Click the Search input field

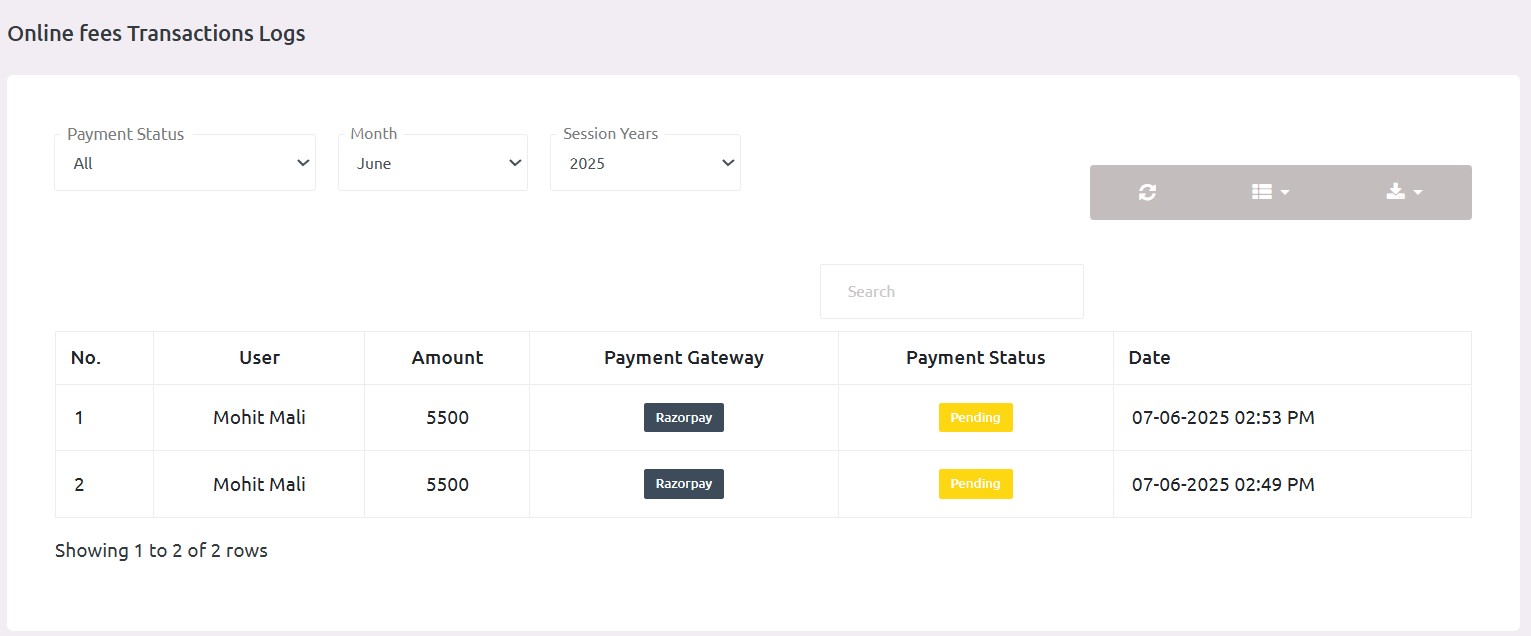coord(952,292)
